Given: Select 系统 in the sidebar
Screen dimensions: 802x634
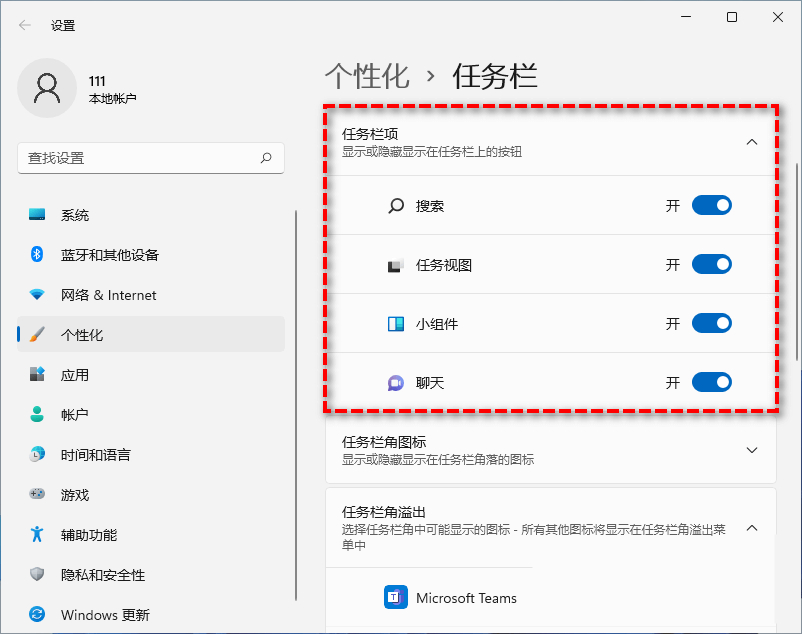Looking at the screenshot, I should point(75,215).
